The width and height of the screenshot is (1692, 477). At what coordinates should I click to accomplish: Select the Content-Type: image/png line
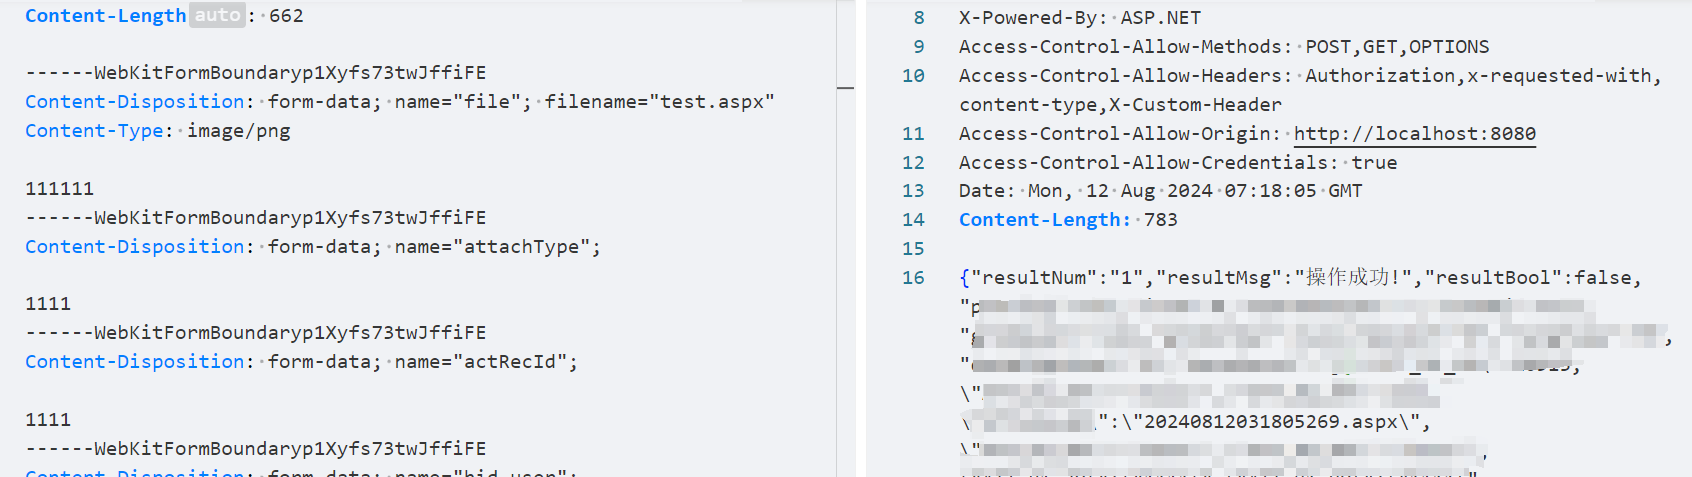pyautogui.click(x=158, y=130)
